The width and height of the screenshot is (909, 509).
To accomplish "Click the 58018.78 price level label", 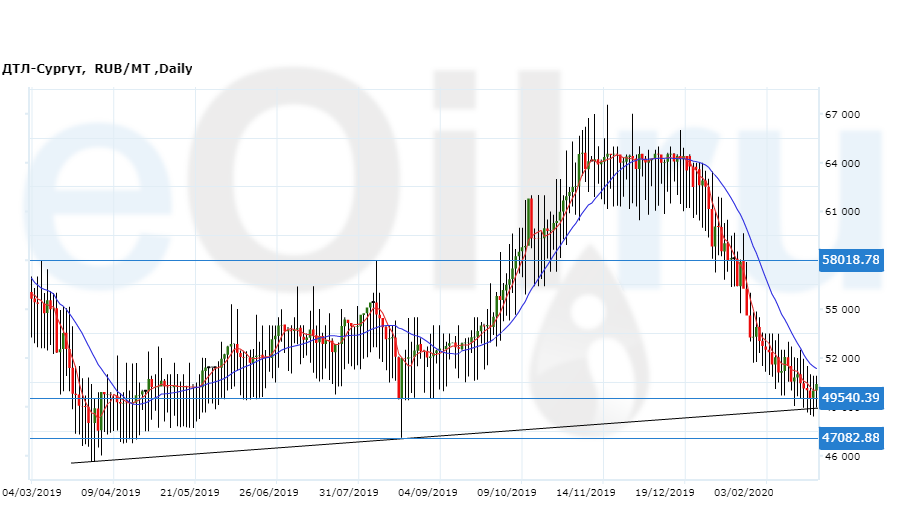I will pyautogui.click(x=851, y=260).
